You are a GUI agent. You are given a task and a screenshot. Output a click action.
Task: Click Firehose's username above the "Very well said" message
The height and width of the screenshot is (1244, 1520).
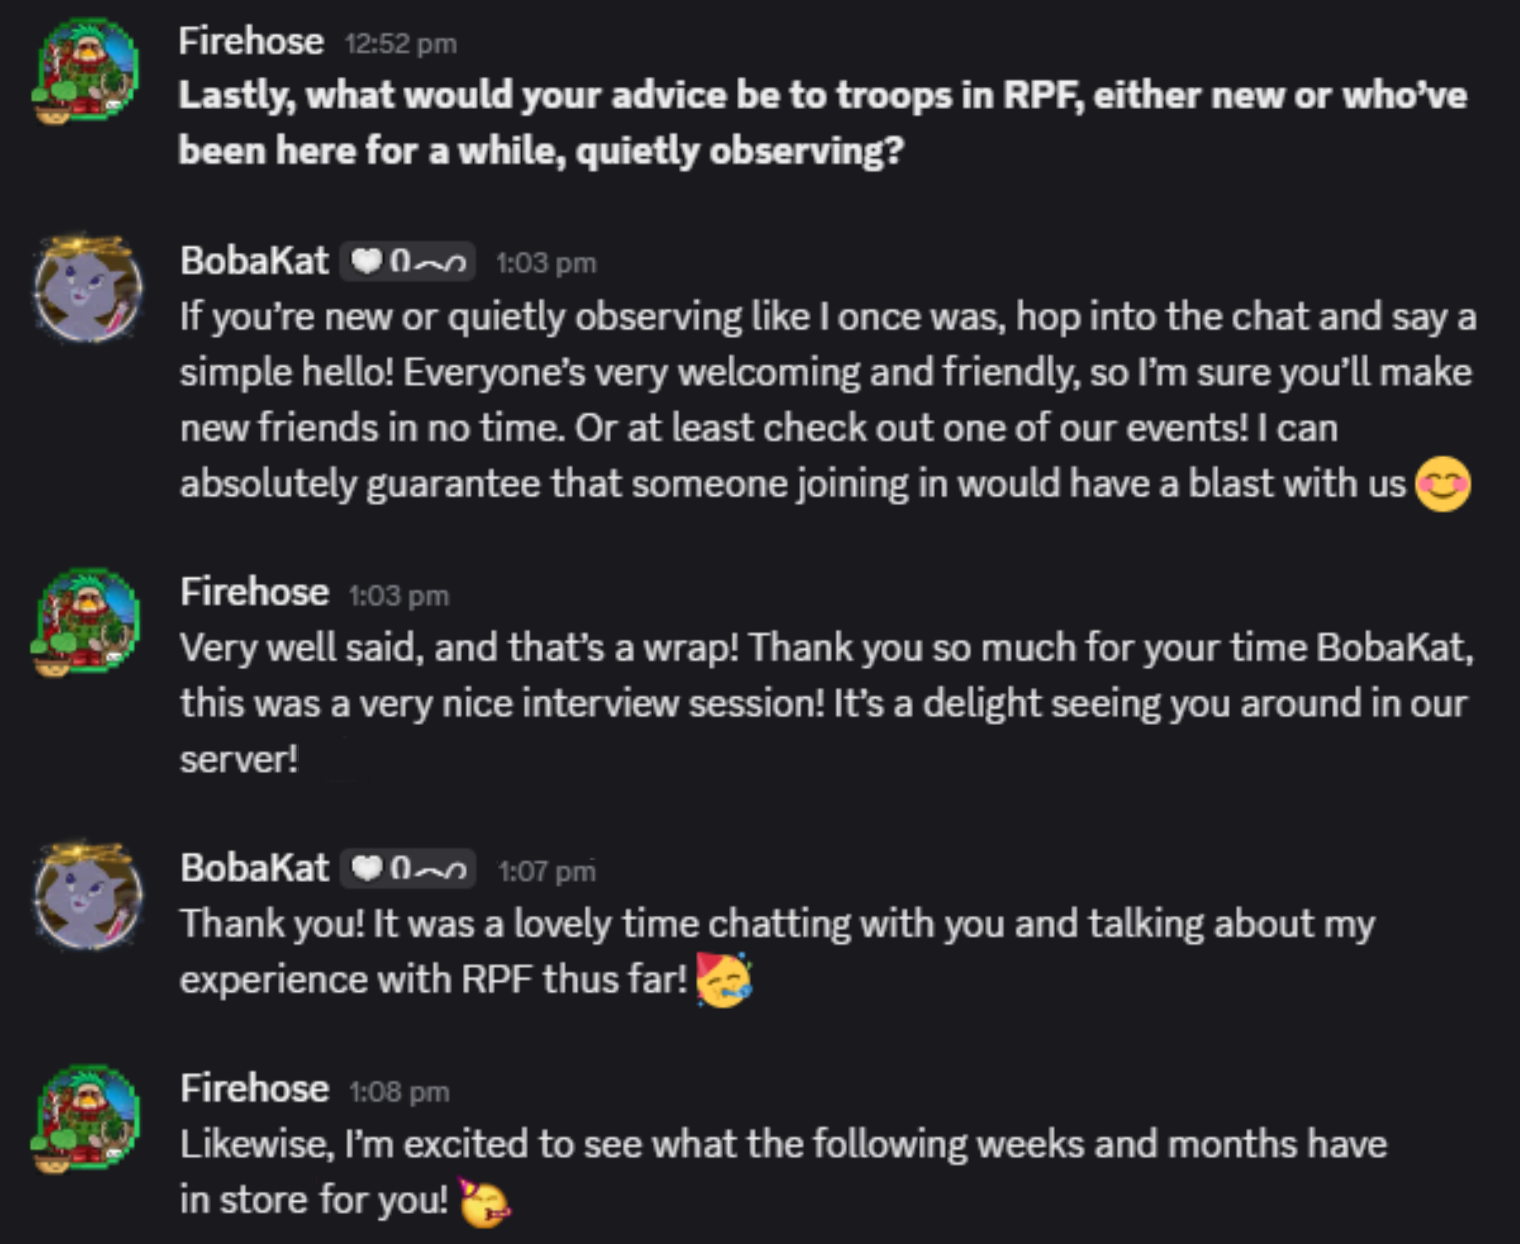254,593
